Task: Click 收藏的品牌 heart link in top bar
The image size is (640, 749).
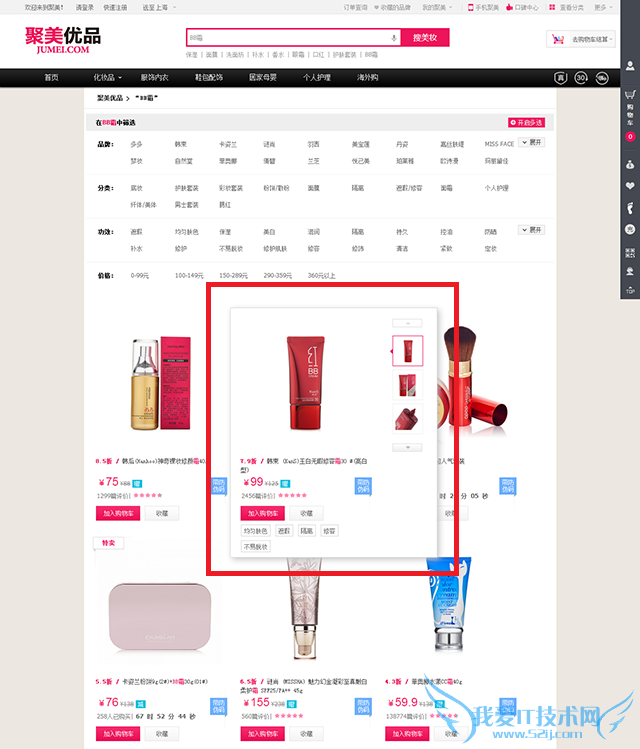Action: (392, 7)
